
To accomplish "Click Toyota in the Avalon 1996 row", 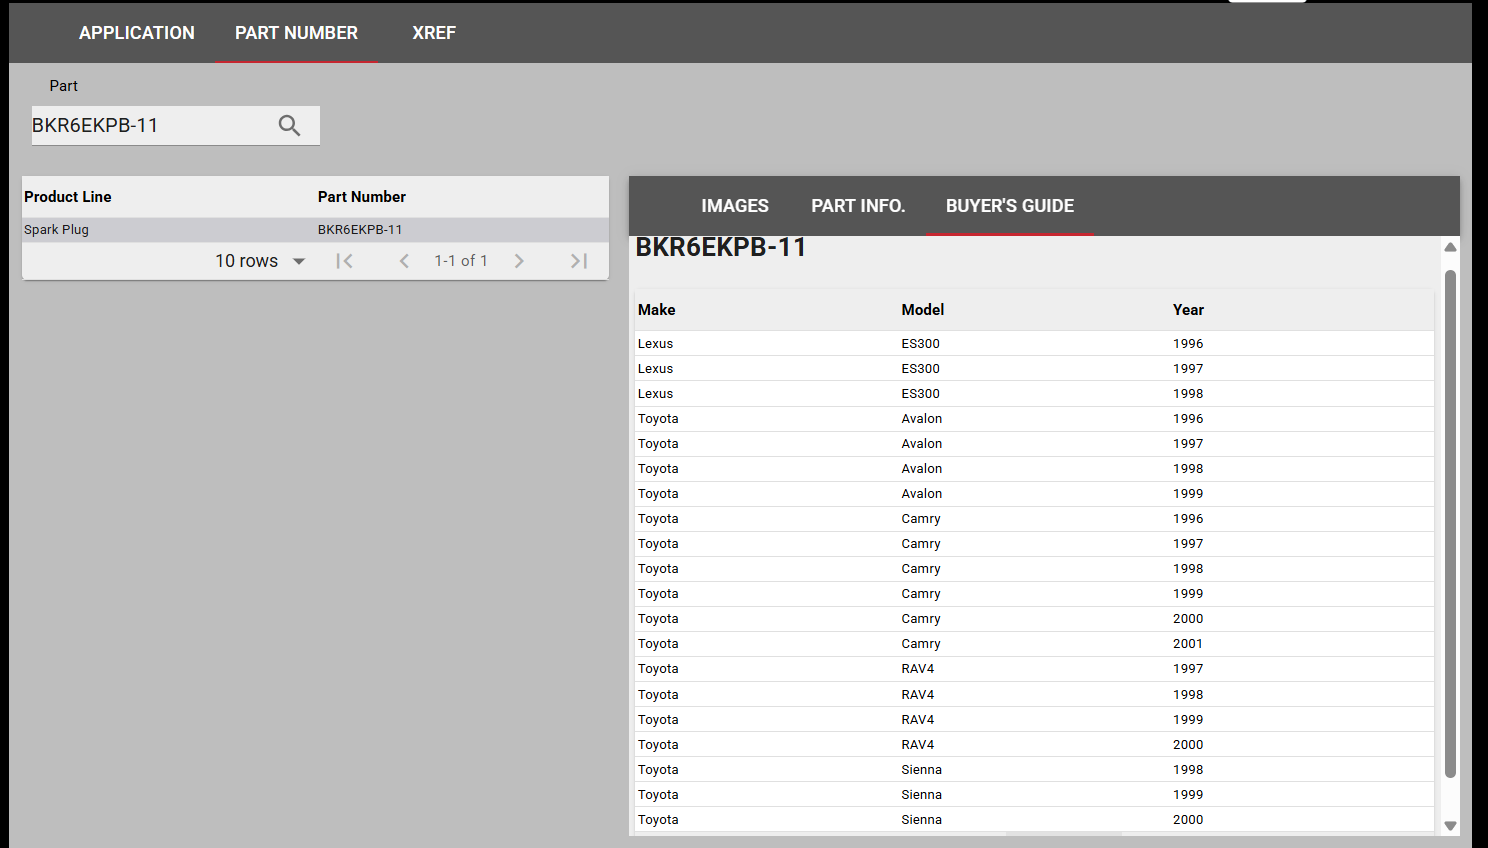I will click(x=658, y=419).
